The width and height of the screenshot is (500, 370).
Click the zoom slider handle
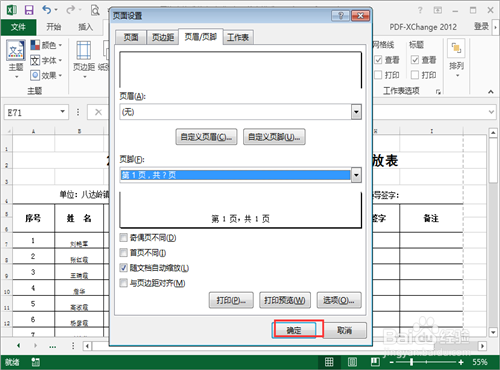412,362
